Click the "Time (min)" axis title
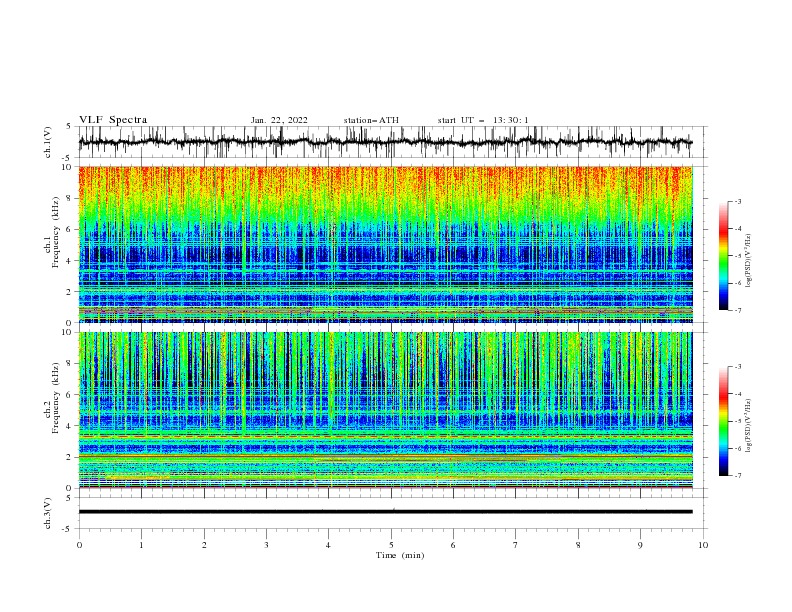 (400, 555)
